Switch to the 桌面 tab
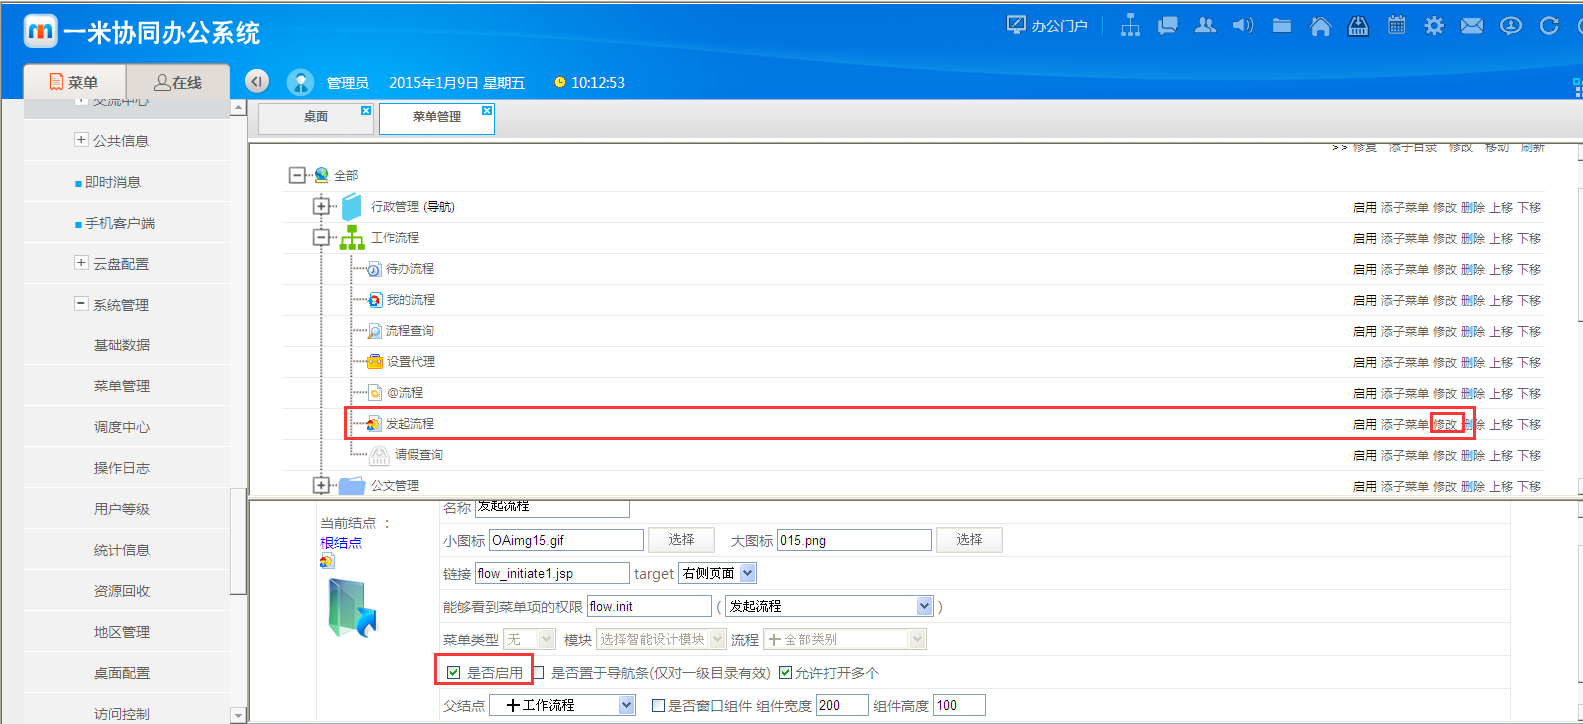Screen dimensions: 1583x724 (x=316, y=117)
